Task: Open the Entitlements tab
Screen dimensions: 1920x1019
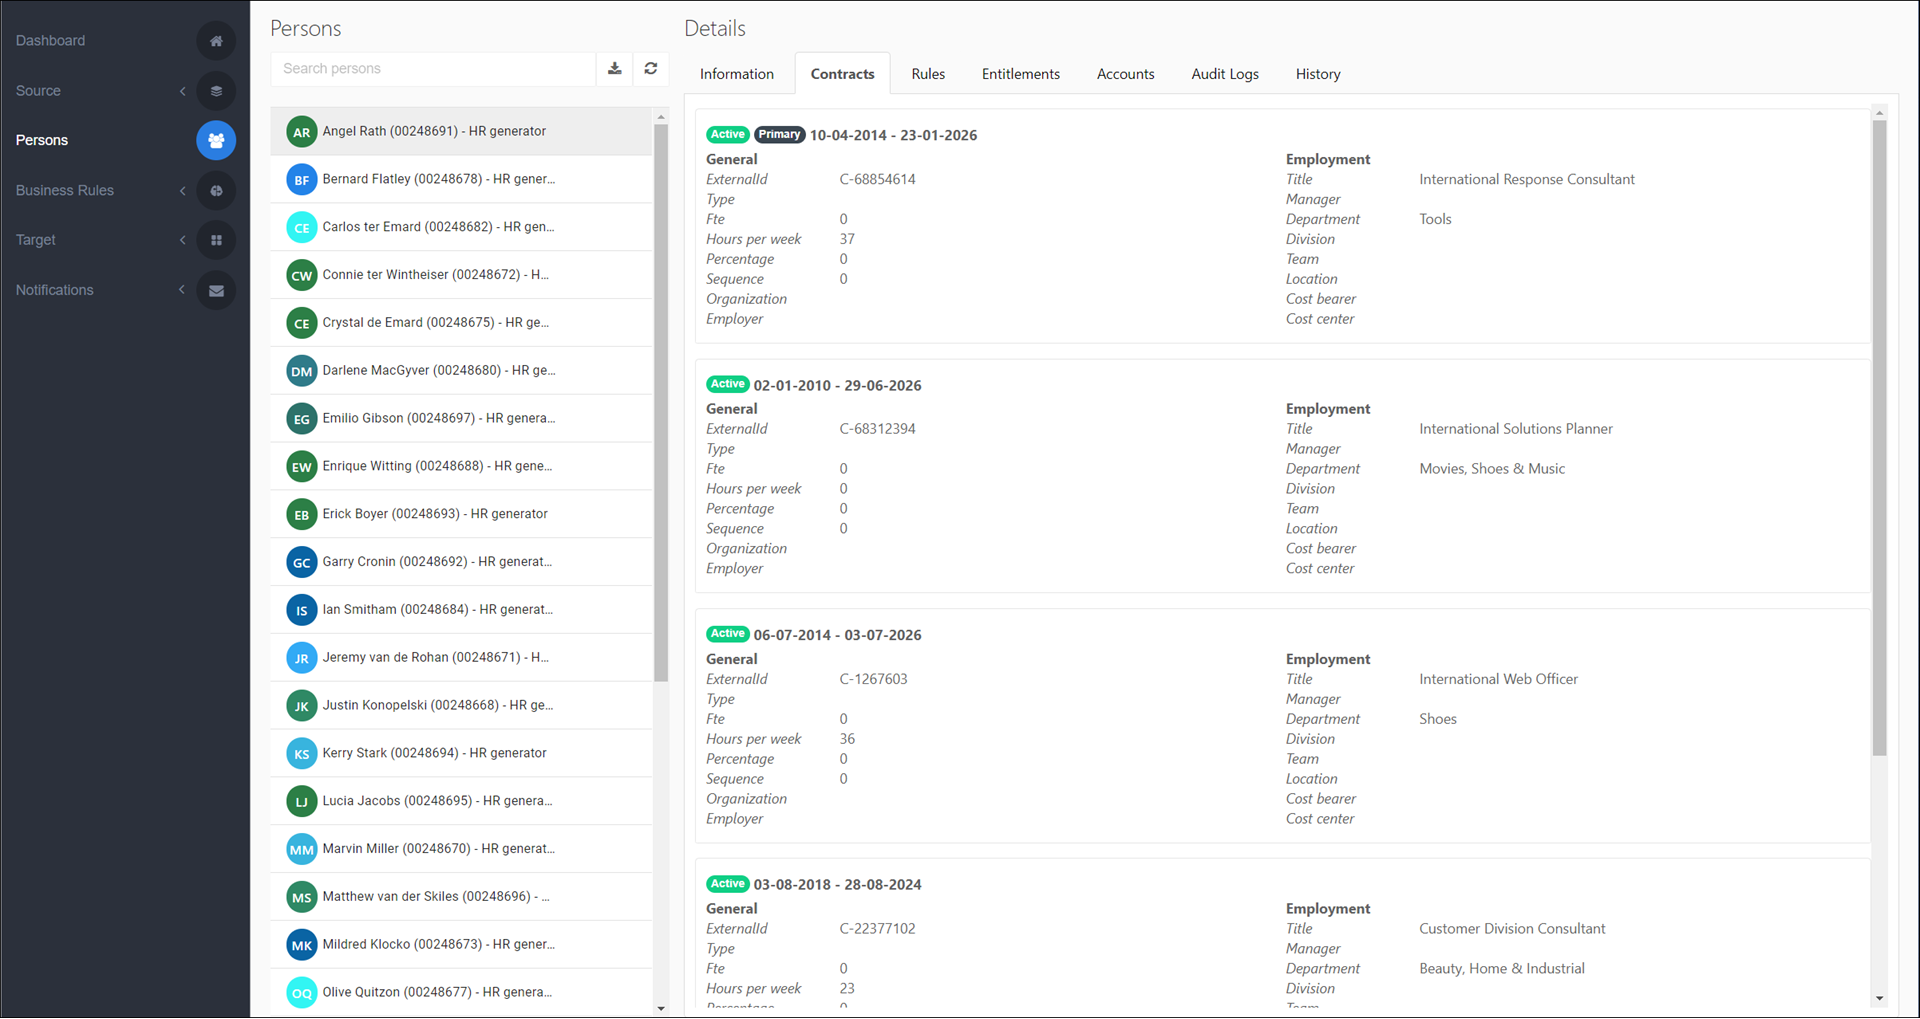Action: tap(1021, 74)
